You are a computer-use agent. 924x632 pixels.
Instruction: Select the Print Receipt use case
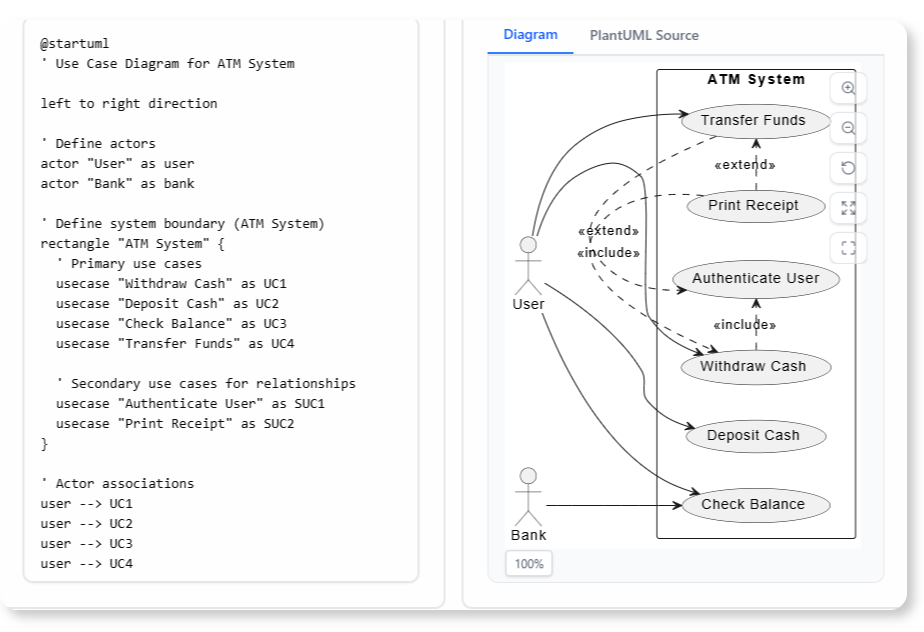coord(755,206)
